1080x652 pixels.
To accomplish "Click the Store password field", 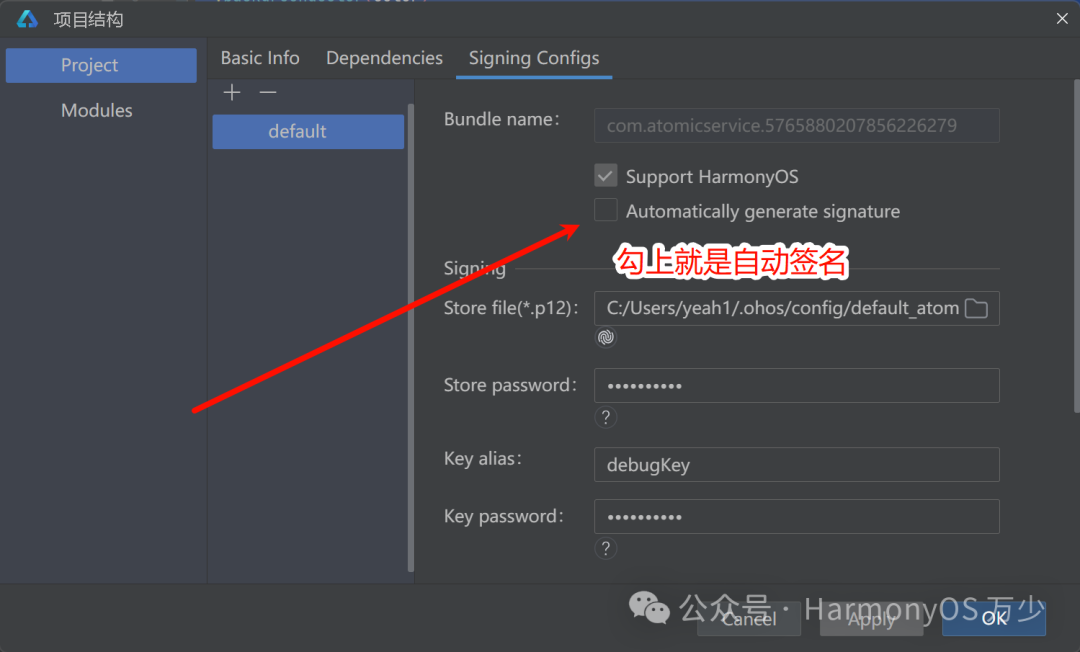I will (x=796, y=386).
